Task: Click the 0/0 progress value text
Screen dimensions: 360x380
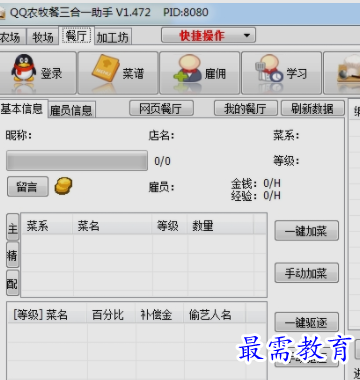Action: pos(162,161)
